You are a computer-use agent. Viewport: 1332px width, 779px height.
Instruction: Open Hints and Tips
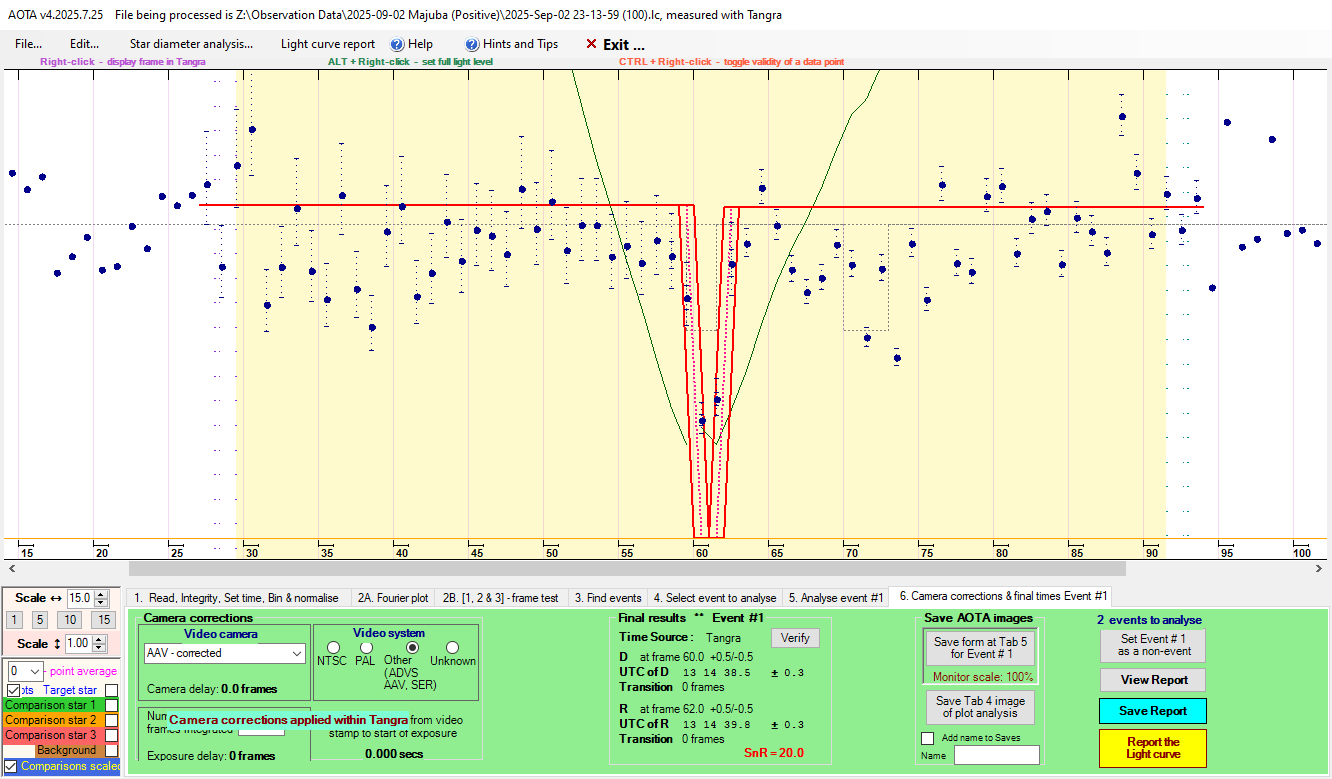pyautogui.click(x=511, y=44)
